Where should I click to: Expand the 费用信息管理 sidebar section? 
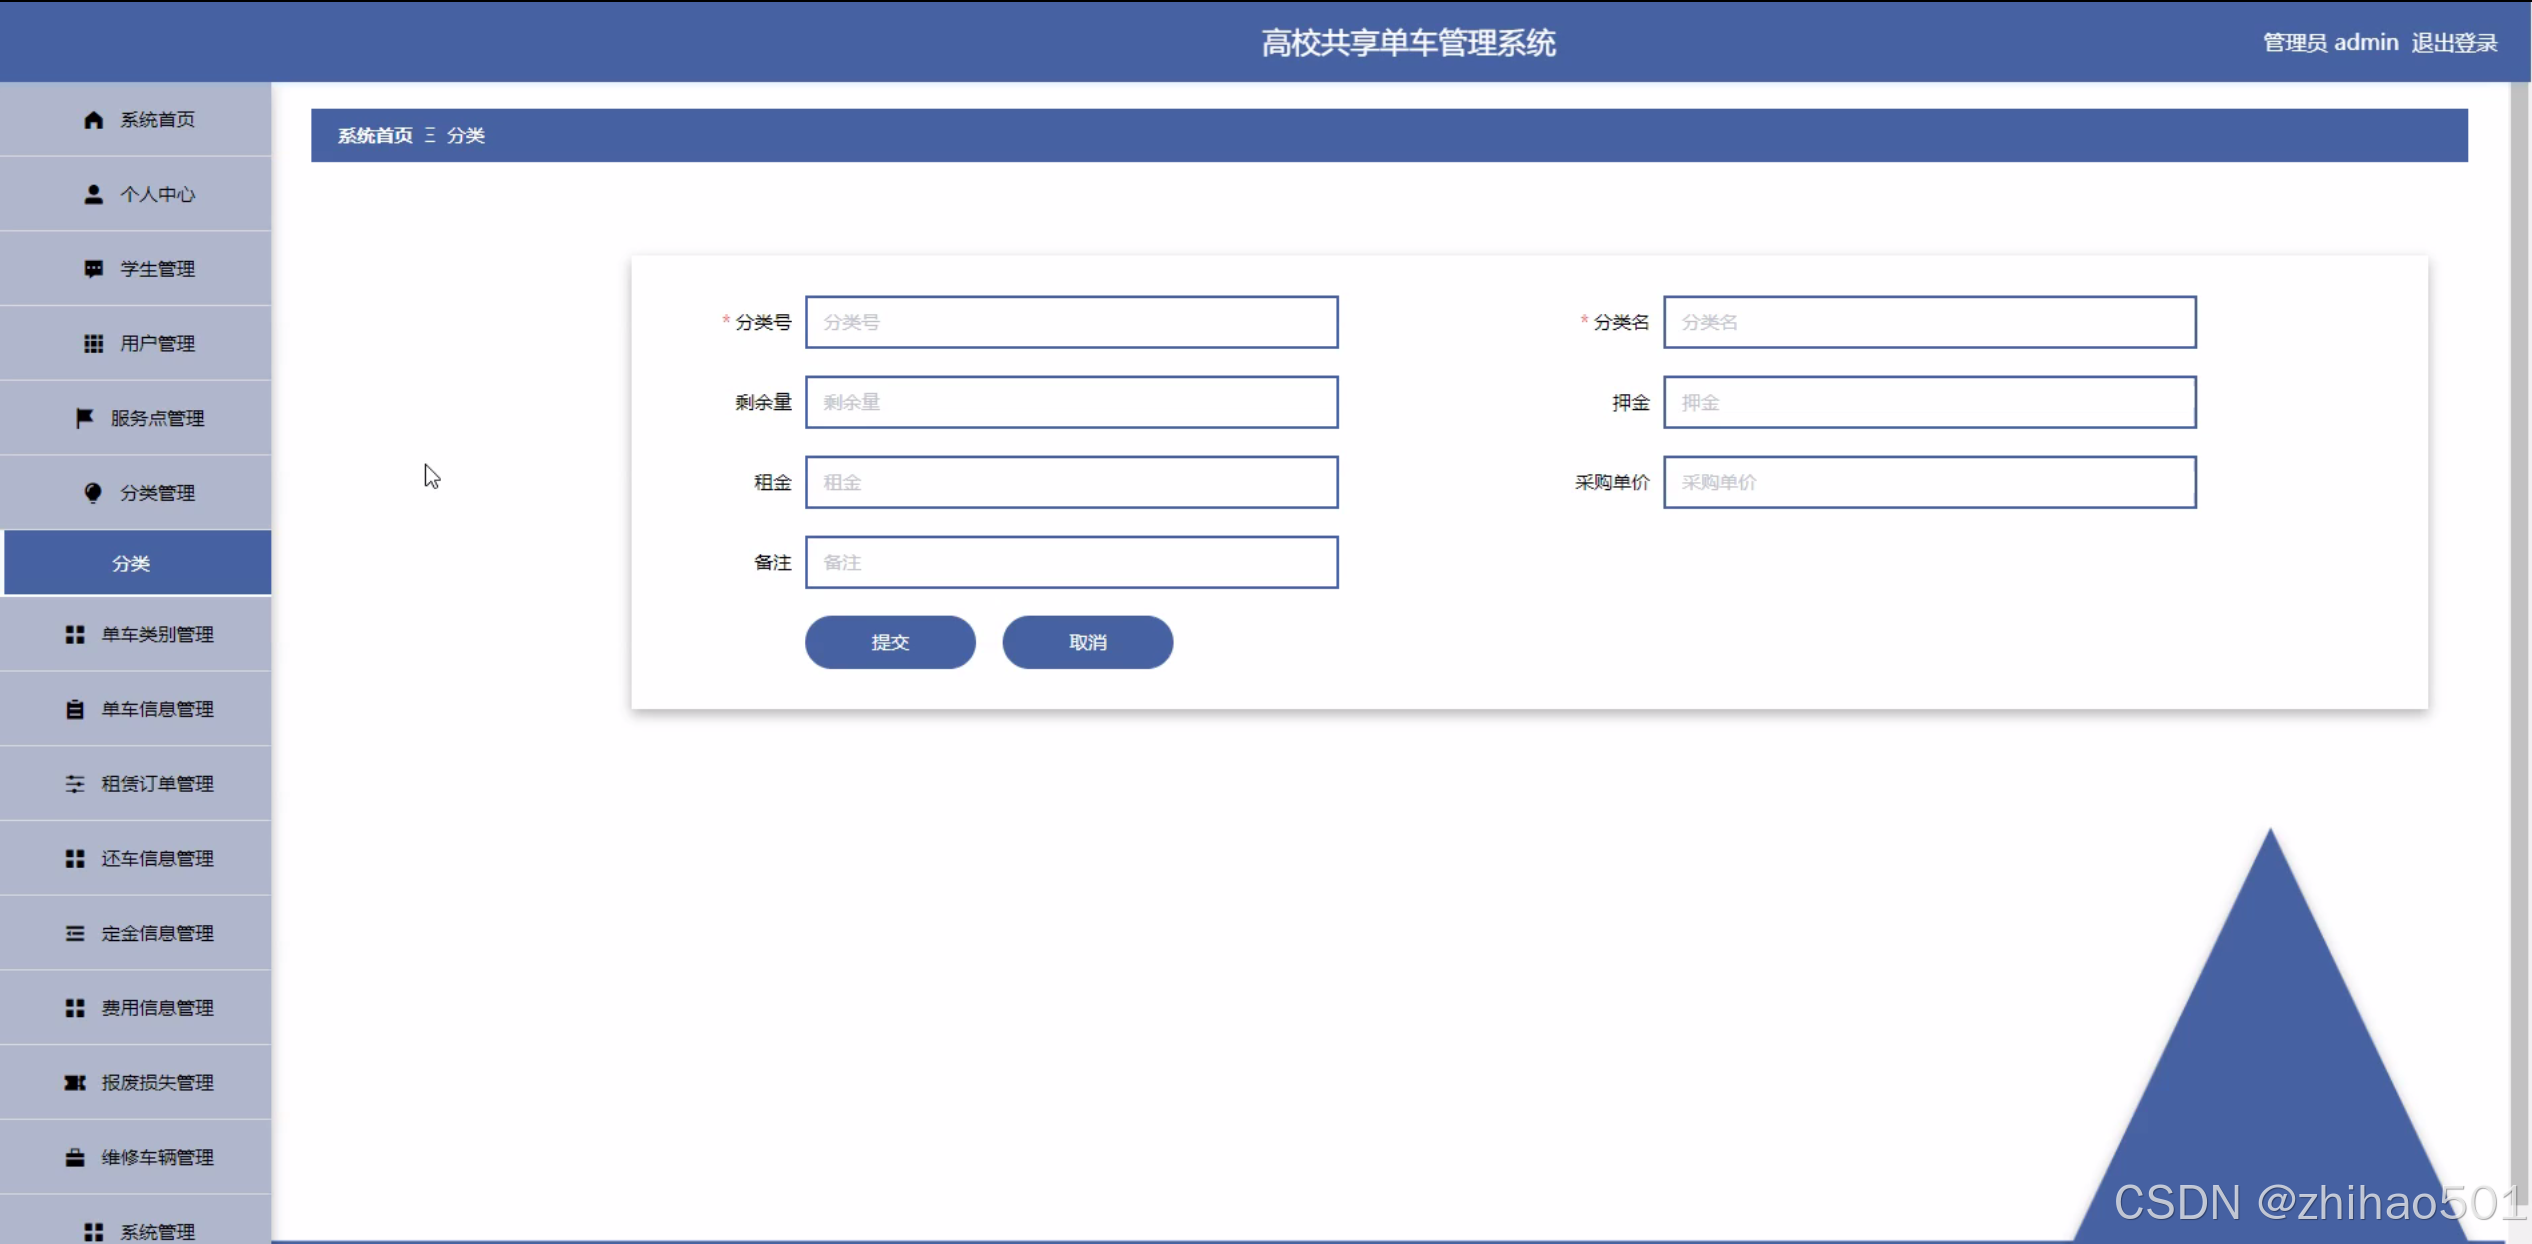(x=157, y=1008)
